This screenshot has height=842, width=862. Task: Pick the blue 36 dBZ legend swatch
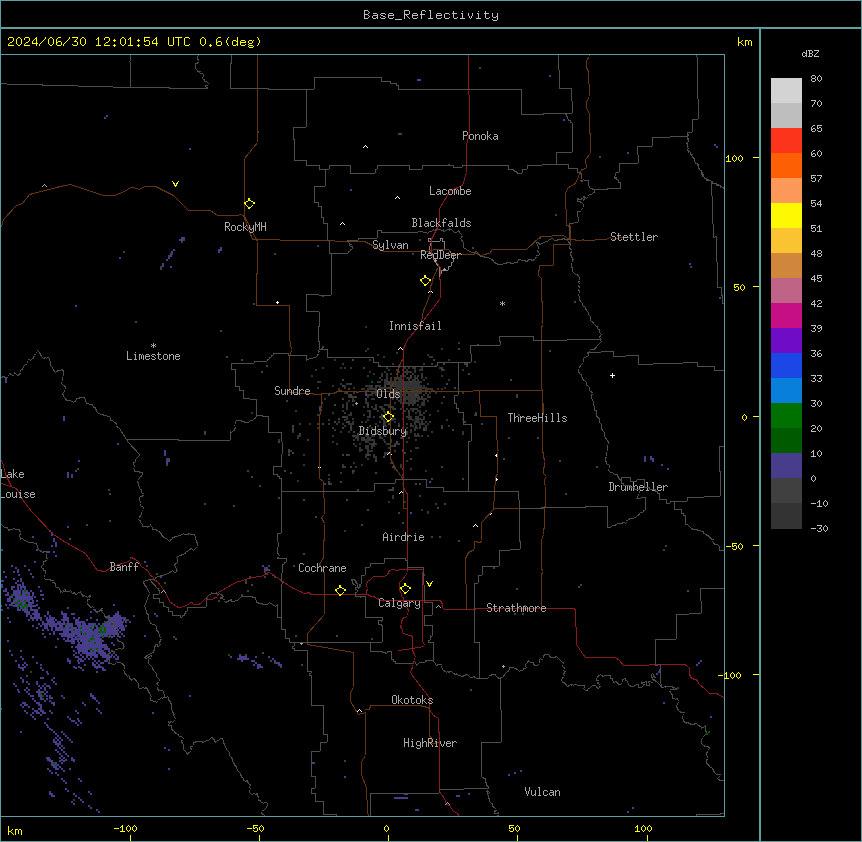click(786, 365)
